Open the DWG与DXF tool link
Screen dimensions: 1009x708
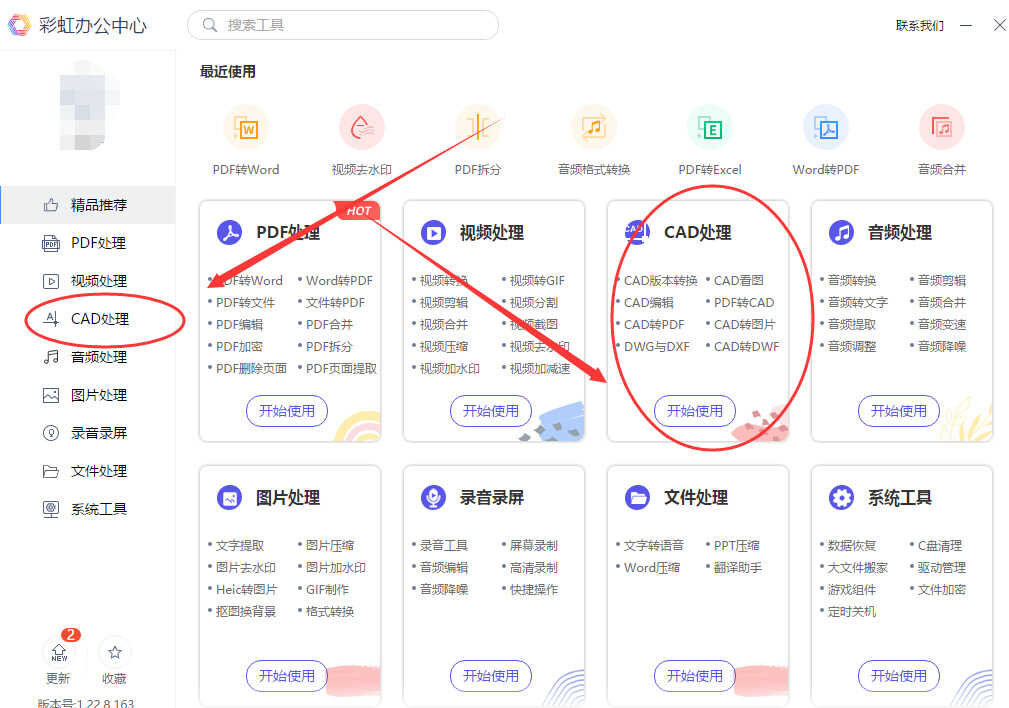tap(656, 346)
